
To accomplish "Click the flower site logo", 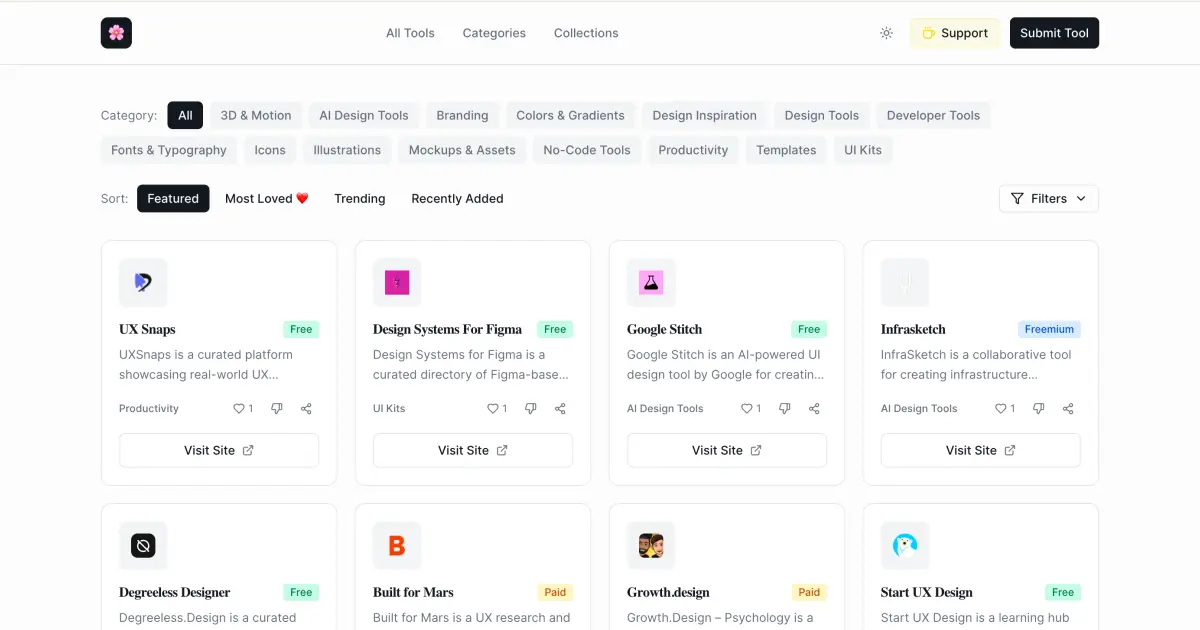I will click(116, 33).
